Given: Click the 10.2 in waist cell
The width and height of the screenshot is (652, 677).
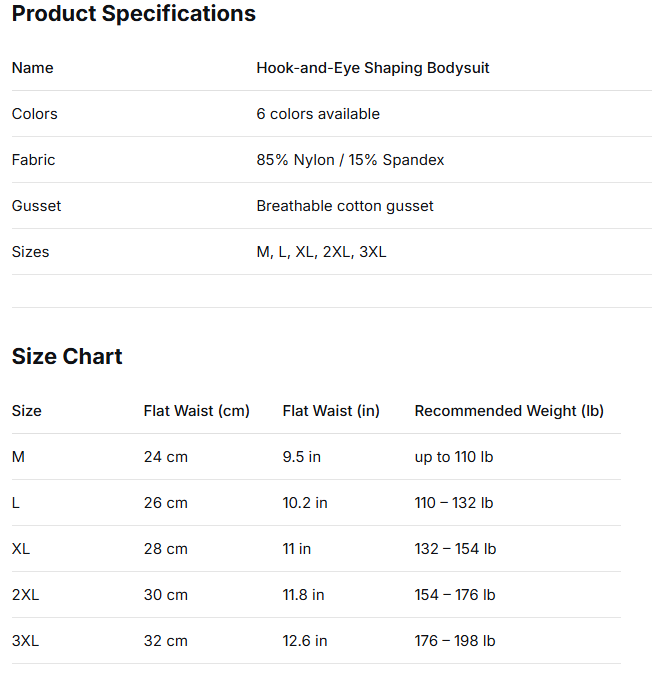Looking at the screenshot, I should point(305,503).
